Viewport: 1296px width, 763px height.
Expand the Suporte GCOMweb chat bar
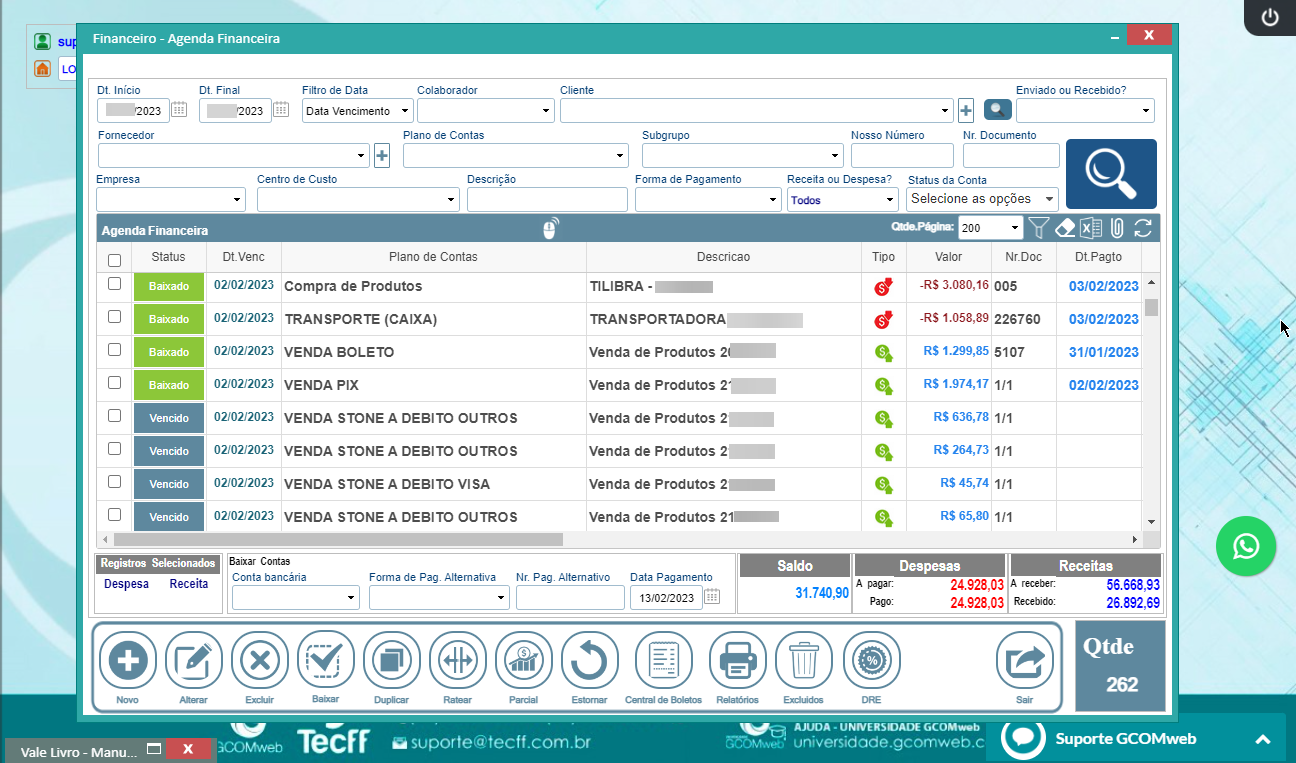pyautogui.click(x=1262, y=739)
